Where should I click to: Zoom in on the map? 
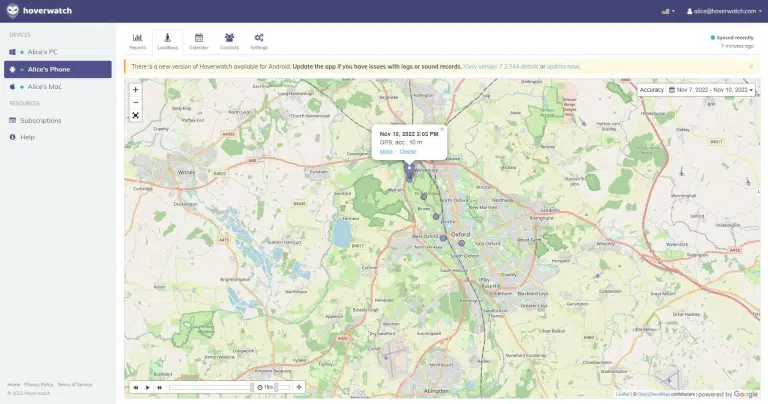click(x=136, y=89)
